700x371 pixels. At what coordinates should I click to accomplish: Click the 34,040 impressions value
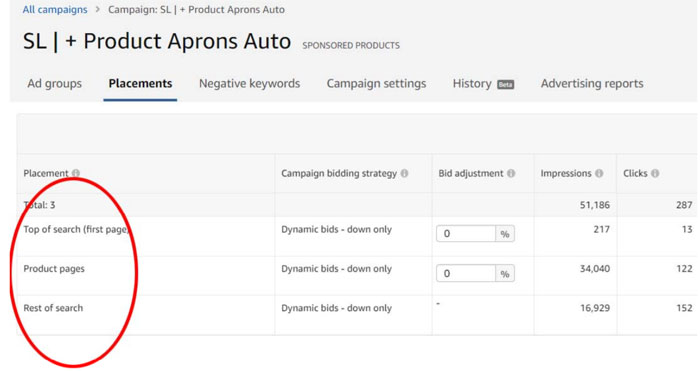[x=595, y=269]
